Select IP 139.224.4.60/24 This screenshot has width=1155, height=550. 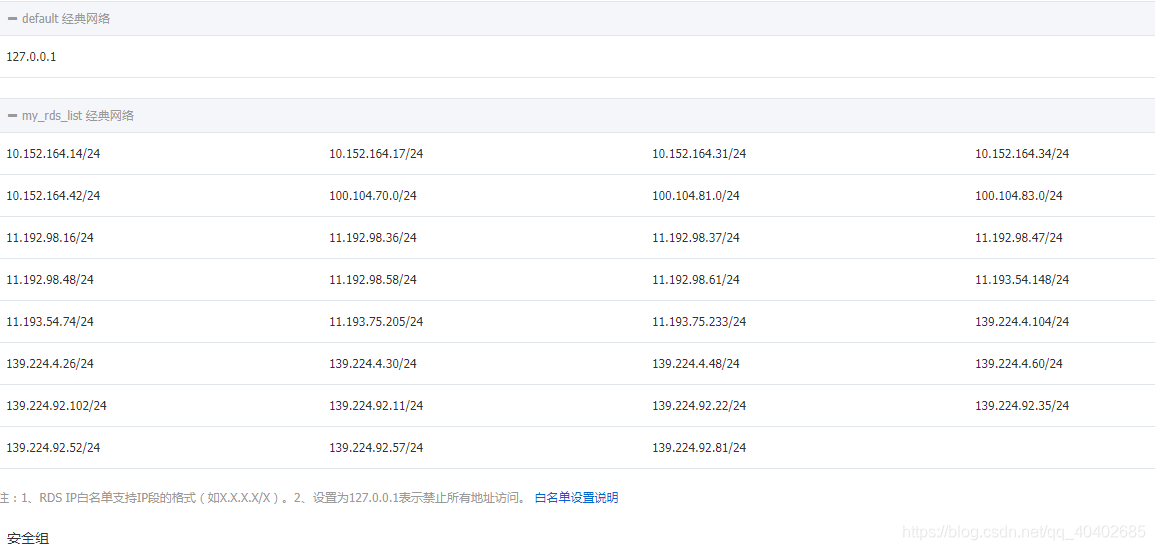coord(1019,364)
